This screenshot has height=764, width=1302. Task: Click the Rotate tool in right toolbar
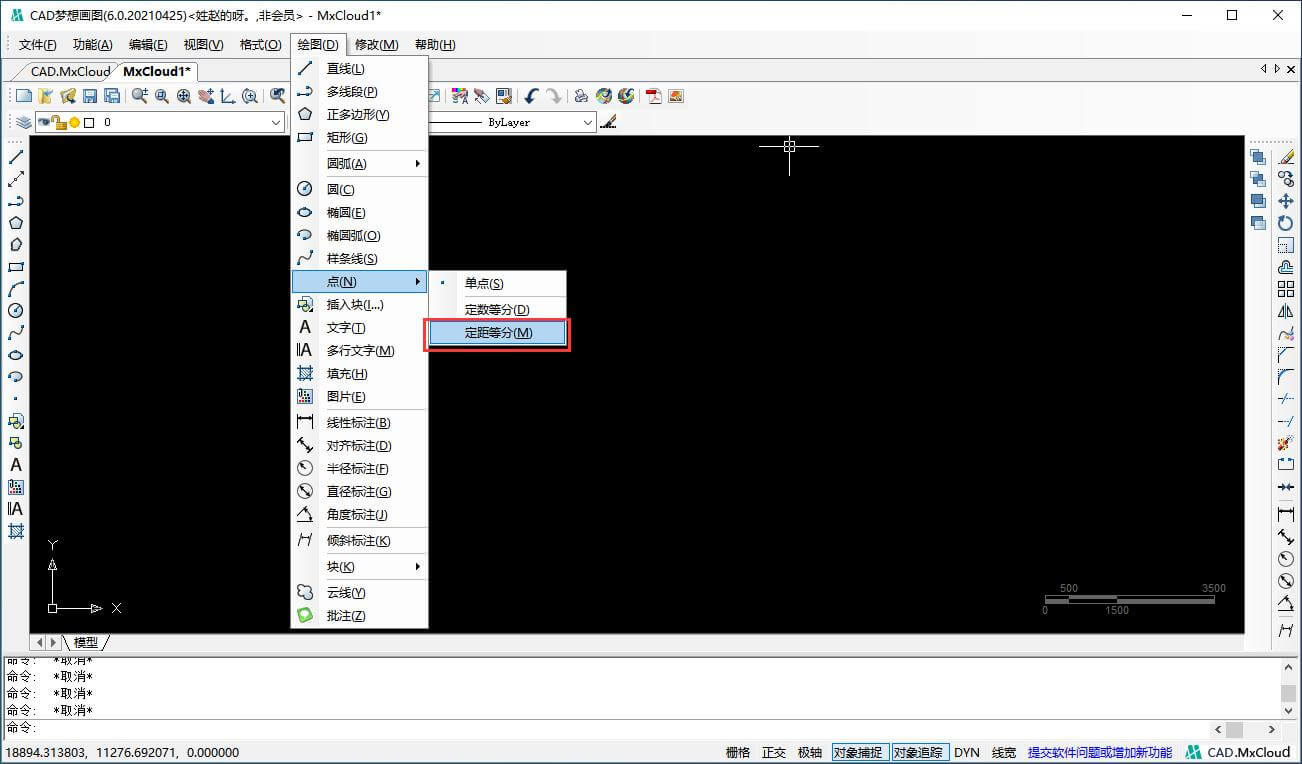pos(1286,223)
